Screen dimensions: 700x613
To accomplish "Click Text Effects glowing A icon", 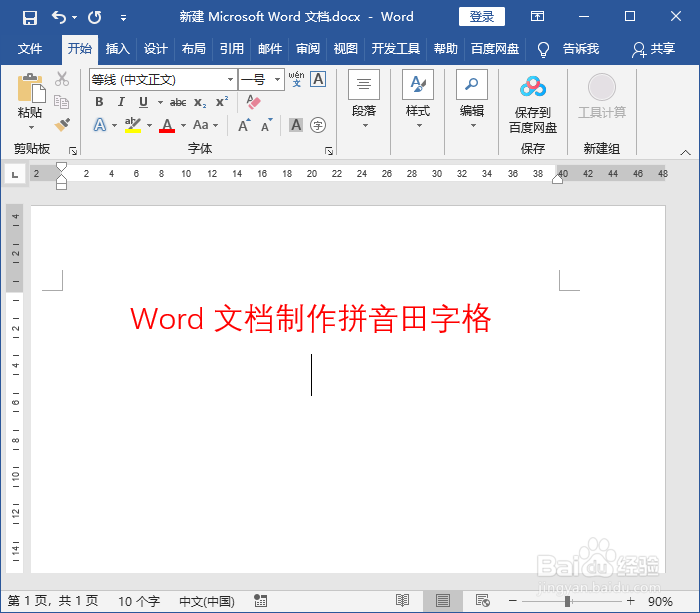I will coord(100,125).
